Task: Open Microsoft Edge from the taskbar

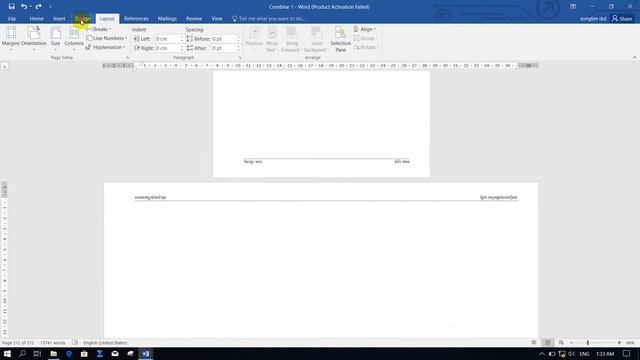Action: tap(69, 353)
